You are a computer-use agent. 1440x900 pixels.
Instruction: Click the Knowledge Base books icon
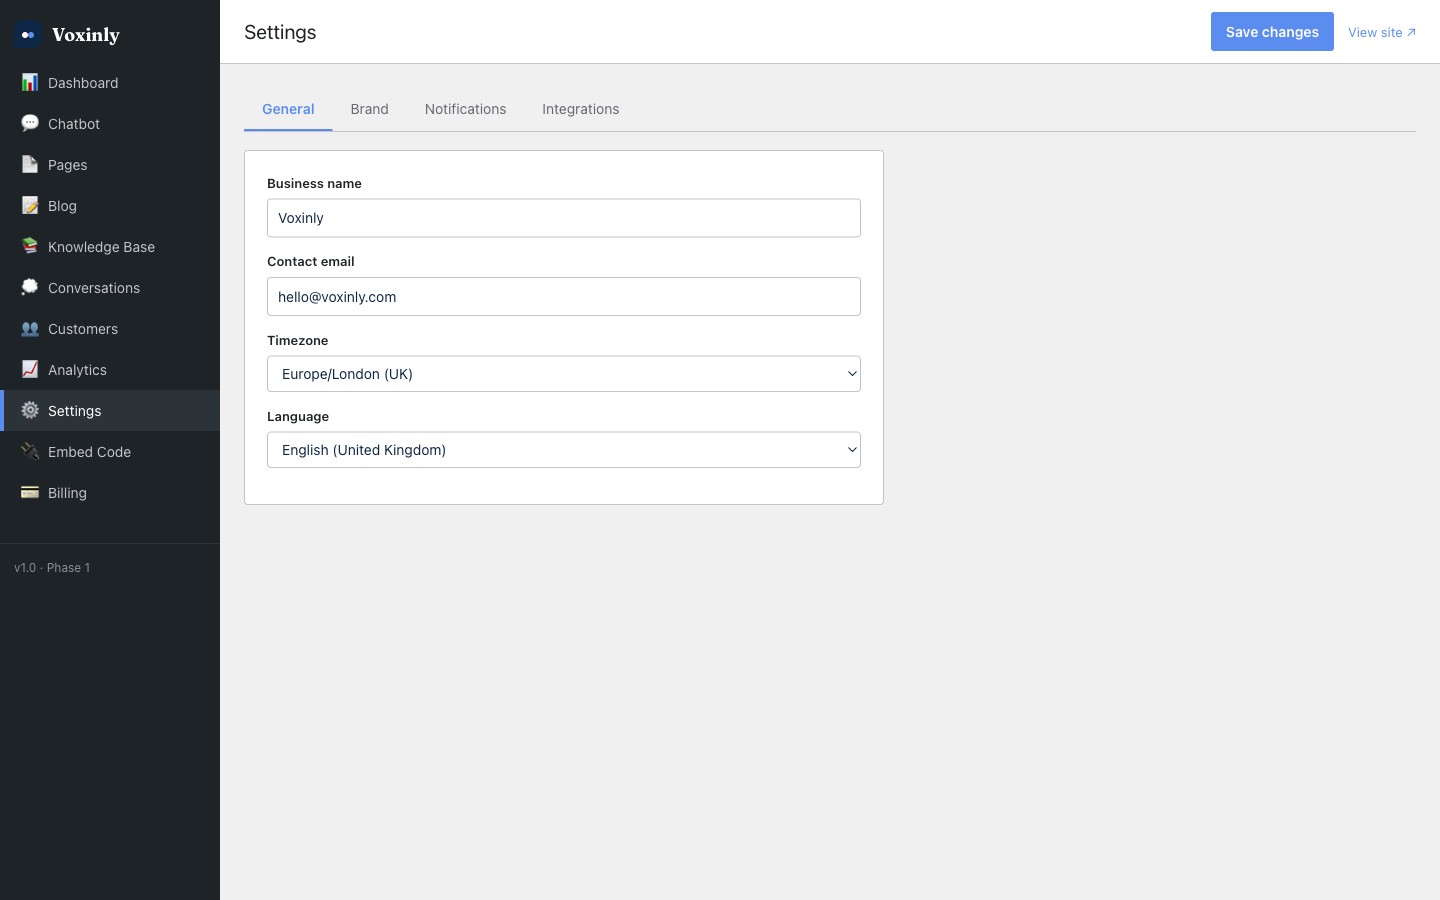tap(30, 246)
